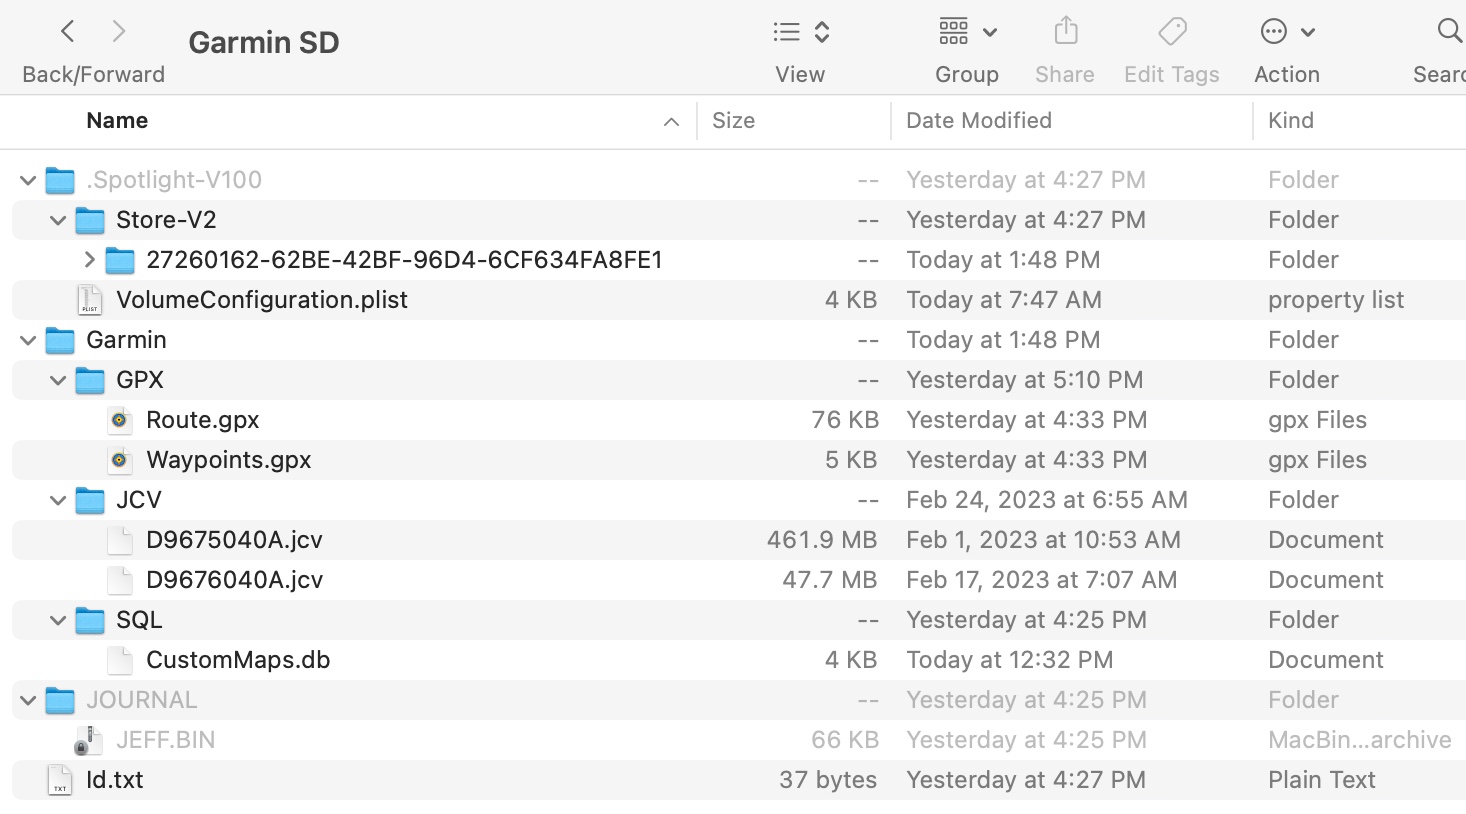Click the 461.9 MB size value

tap(822, 540)
